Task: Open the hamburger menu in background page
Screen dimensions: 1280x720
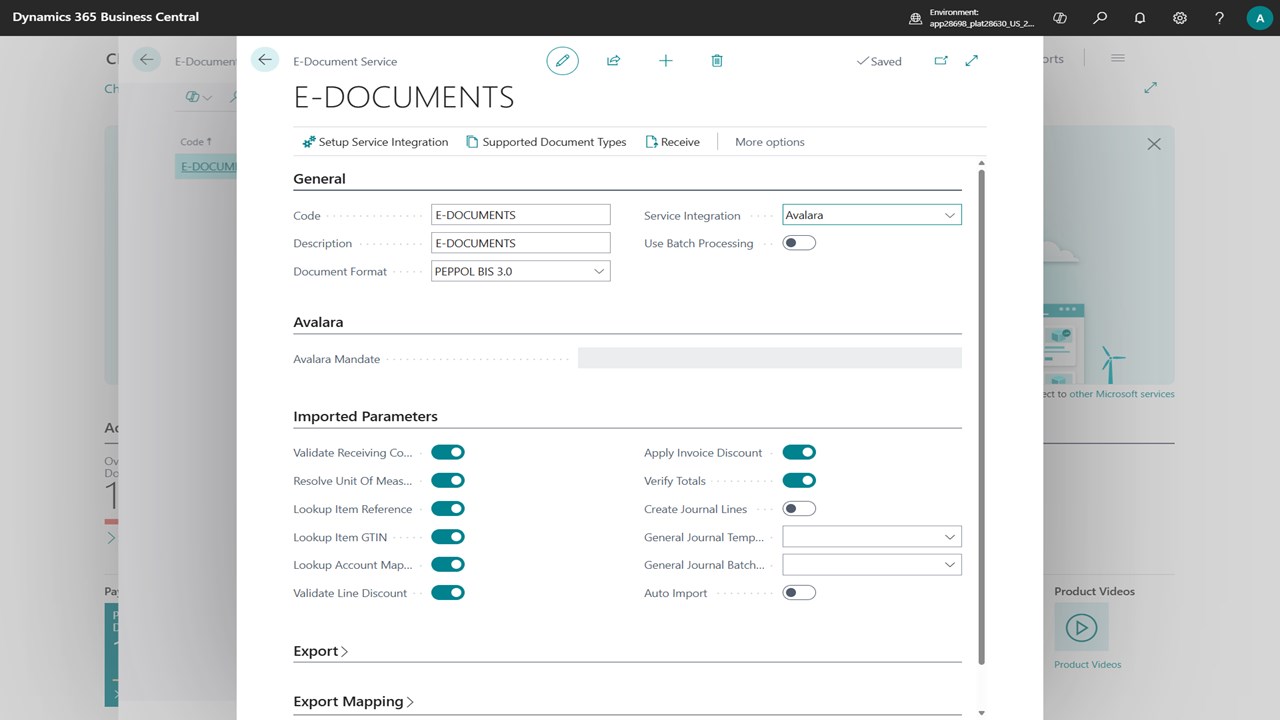Action: [x=1118, y=58]
